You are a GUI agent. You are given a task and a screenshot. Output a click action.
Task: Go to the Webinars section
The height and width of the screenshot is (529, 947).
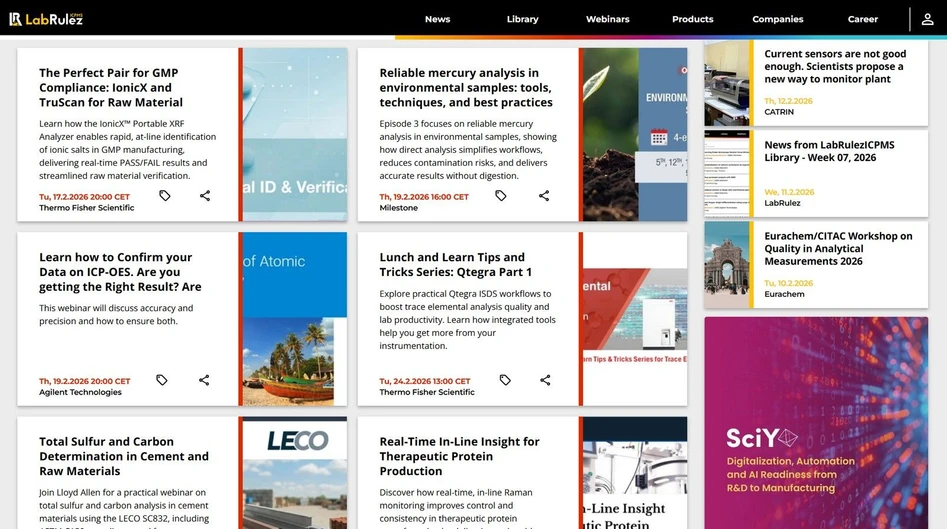(x=607, y=19)
